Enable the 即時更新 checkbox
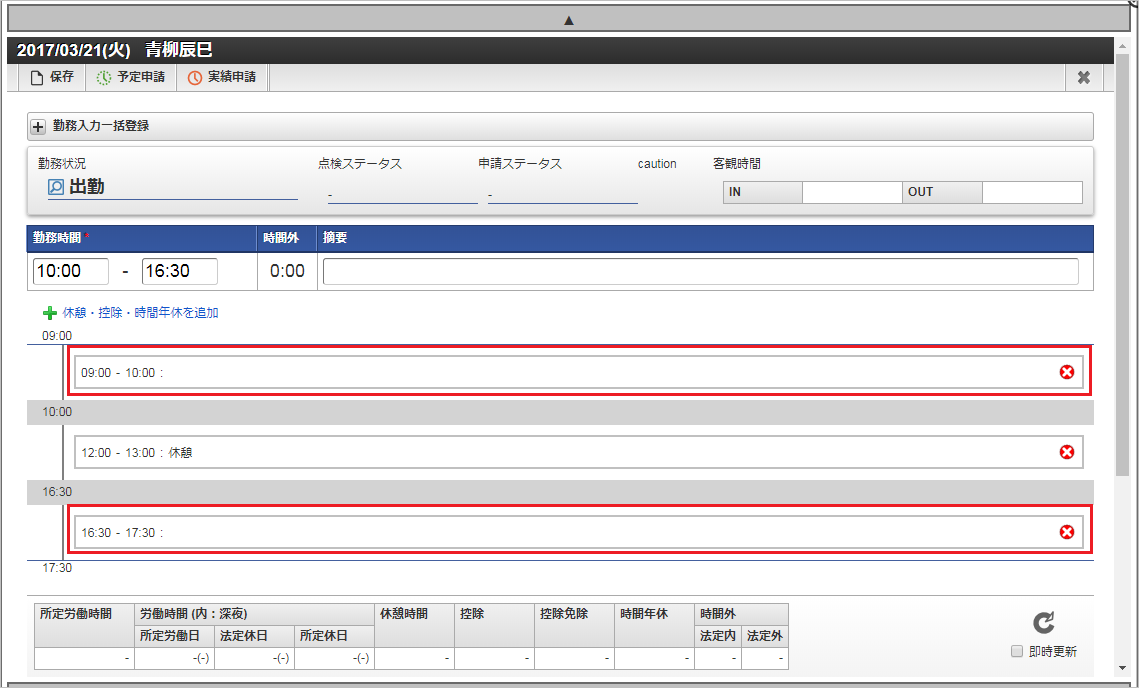Image resolution: width=1139 pixels, height=688 pixels. click(1017, 651)
